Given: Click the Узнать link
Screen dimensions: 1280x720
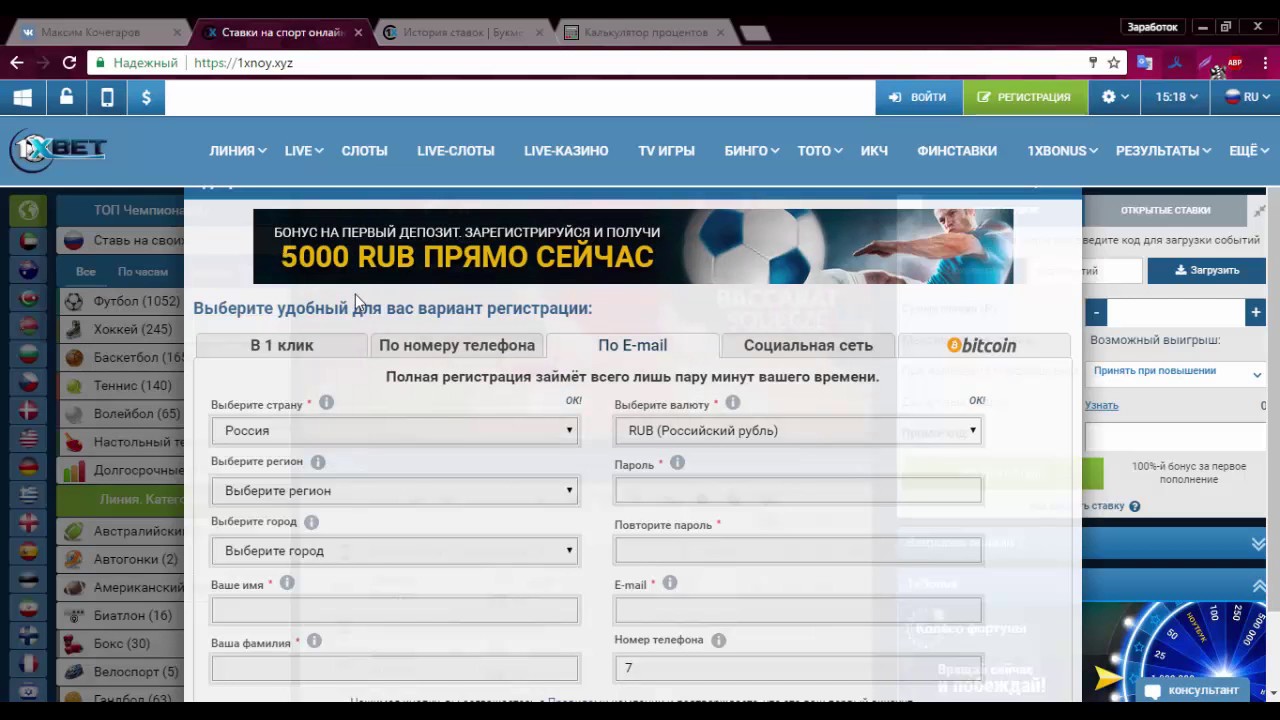Looking at the screenshot, I should [x=1102, y=405].
